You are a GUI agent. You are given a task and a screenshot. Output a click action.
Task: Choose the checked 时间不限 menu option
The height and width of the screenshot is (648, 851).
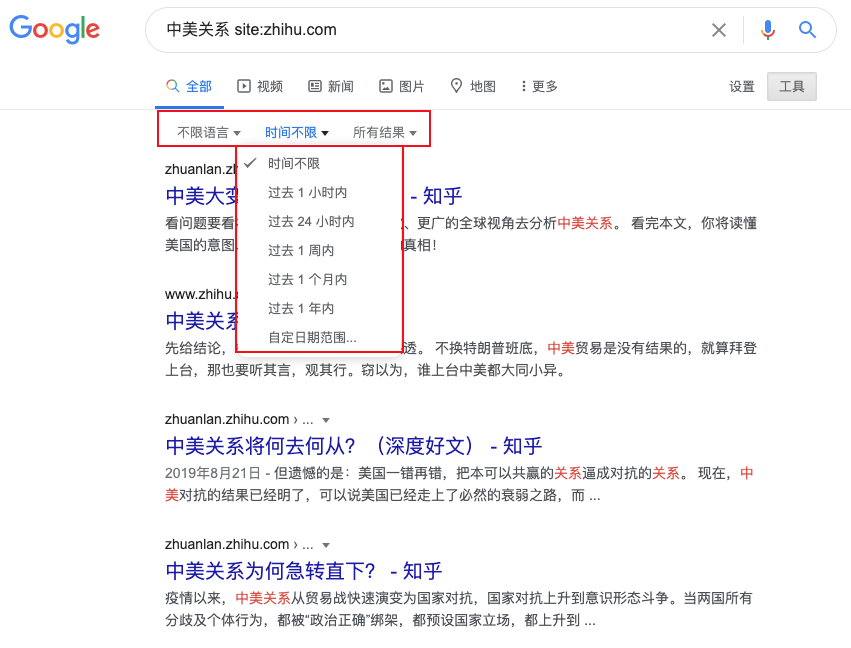[x=319, y=163]
